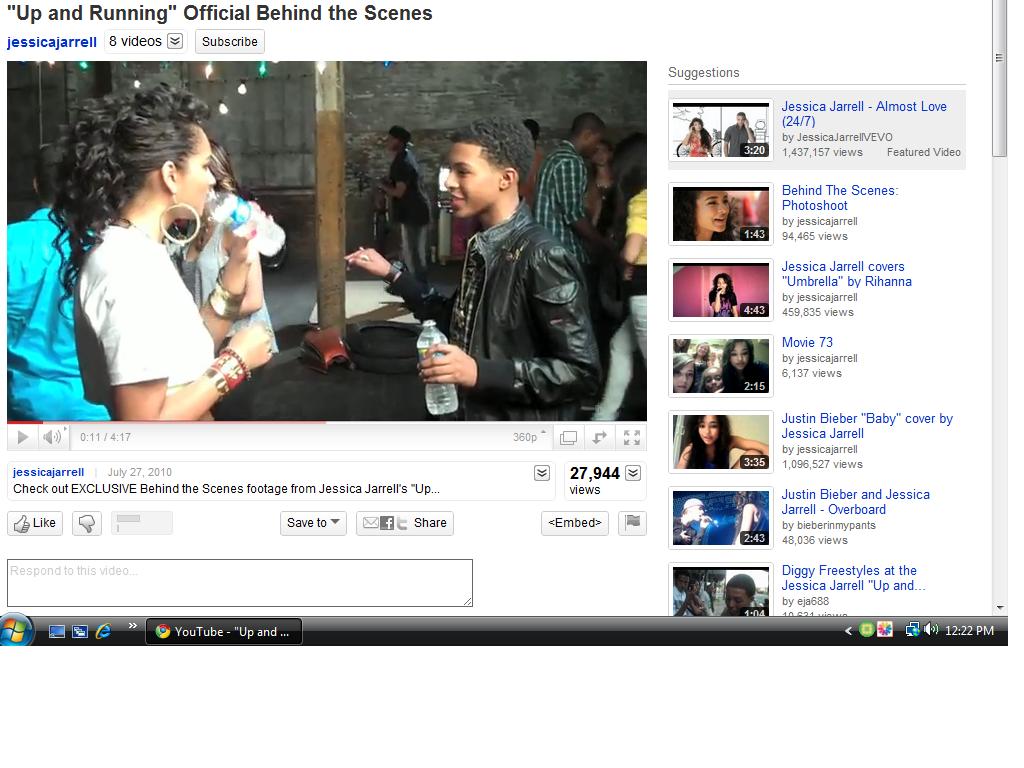Subscribe to jessicajarrell channel

pyautogui.click(x=230, y=42)
